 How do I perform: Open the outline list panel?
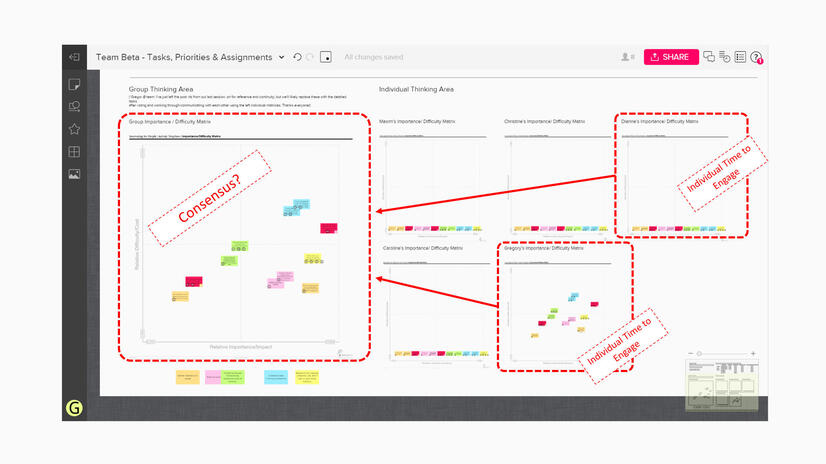pos(740,57)
